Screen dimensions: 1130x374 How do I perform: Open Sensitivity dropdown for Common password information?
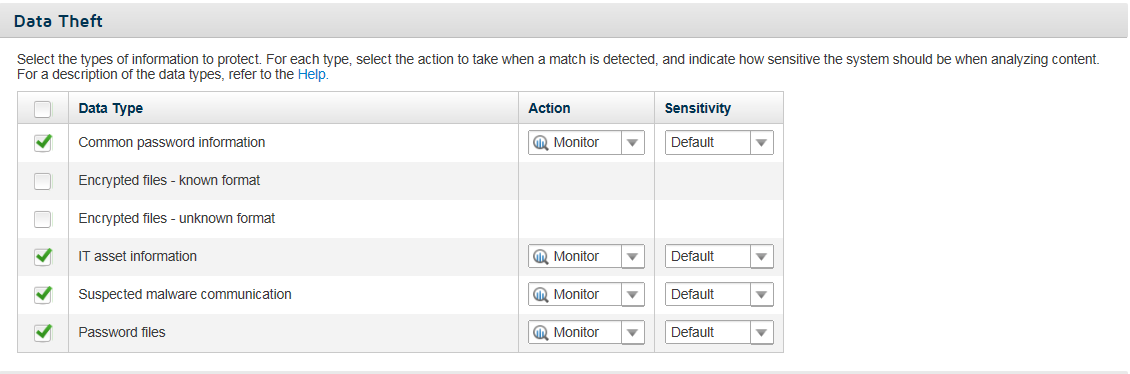coord(719,143)
